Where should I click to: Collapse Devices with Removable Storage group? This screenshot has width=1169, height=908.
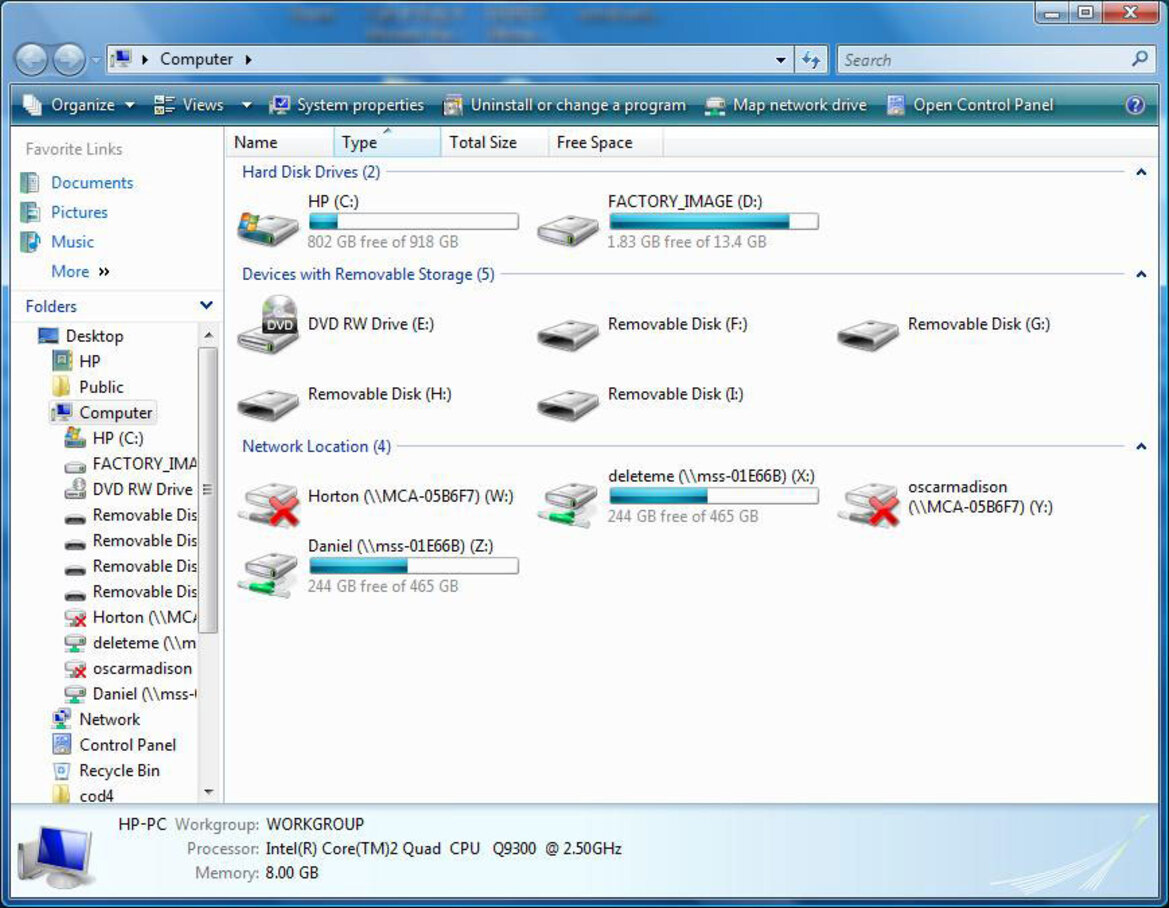[1141, 274]
